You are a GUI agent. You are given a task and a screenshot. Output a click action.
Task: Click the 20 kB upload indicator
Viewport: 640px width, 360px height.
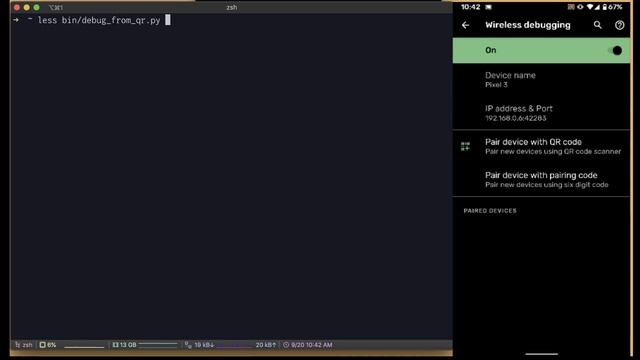266,345
